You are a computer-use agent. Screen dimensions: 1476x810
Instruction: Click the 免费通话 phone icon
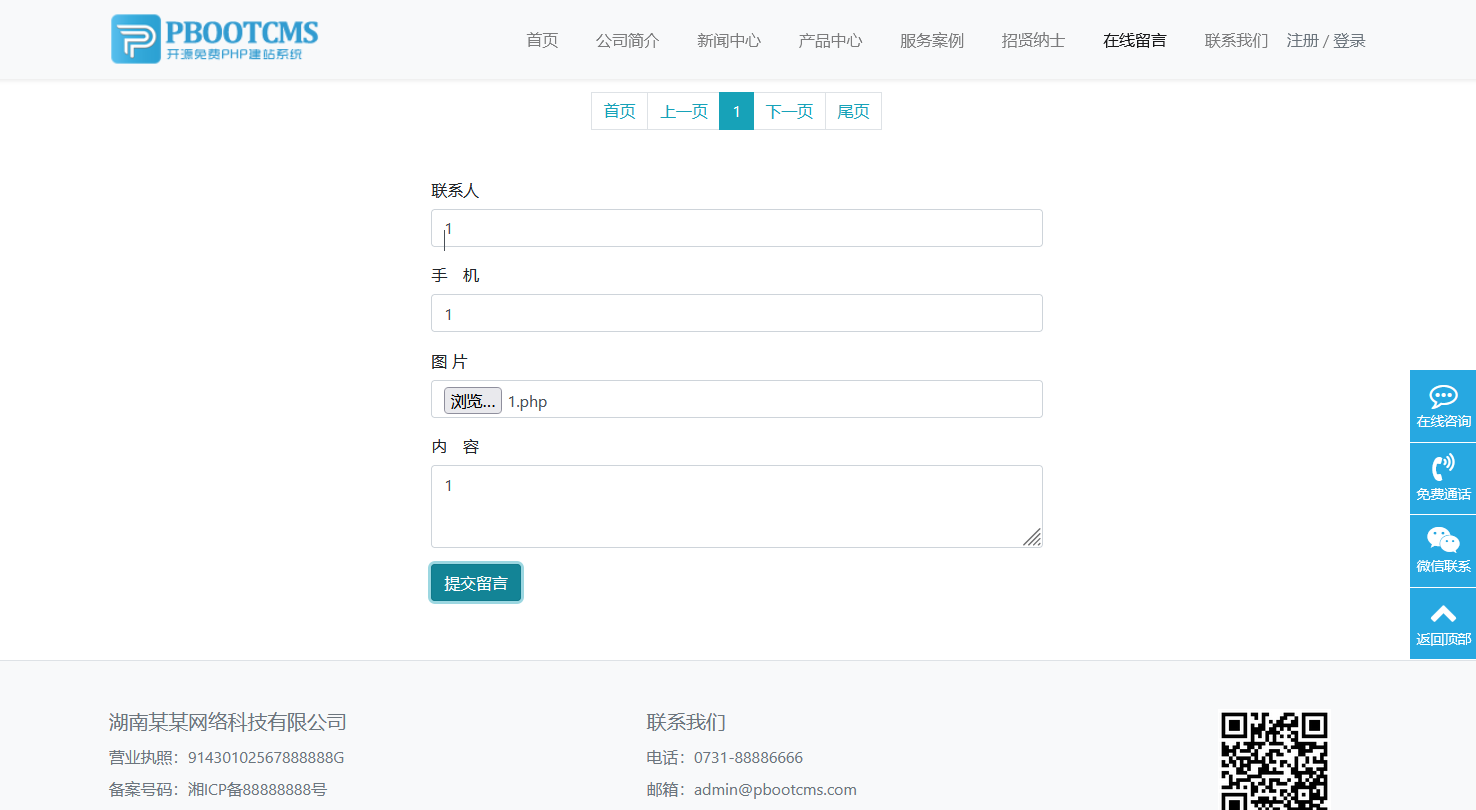pos(1442,477)
